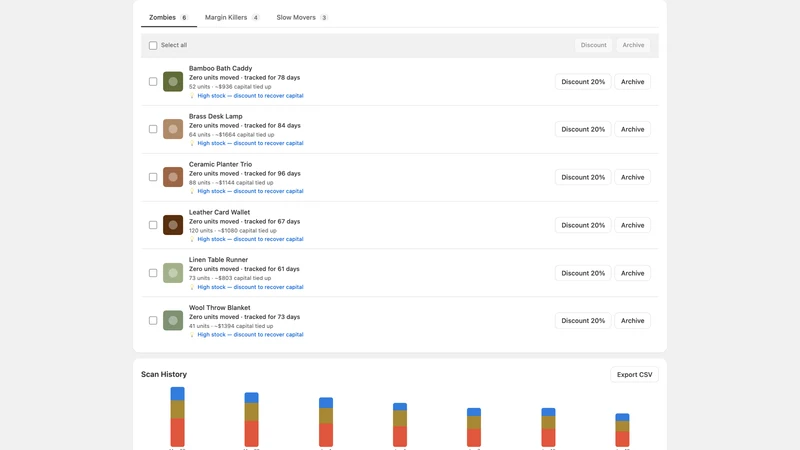Apply Discount 20% to Leather Card Wallet
This screenshot has width=800, height=450.
(x=583, y=225)
